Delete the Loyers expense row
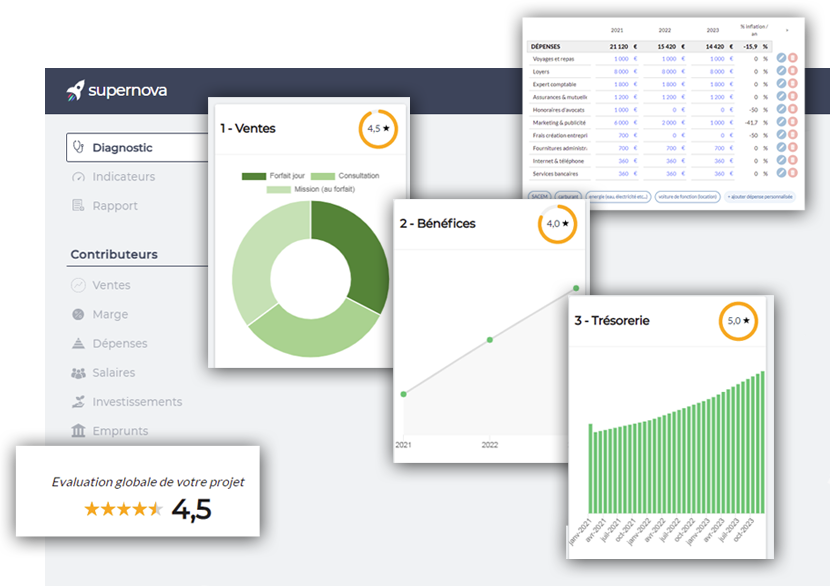The image size is (830, 586). (792, 72)
